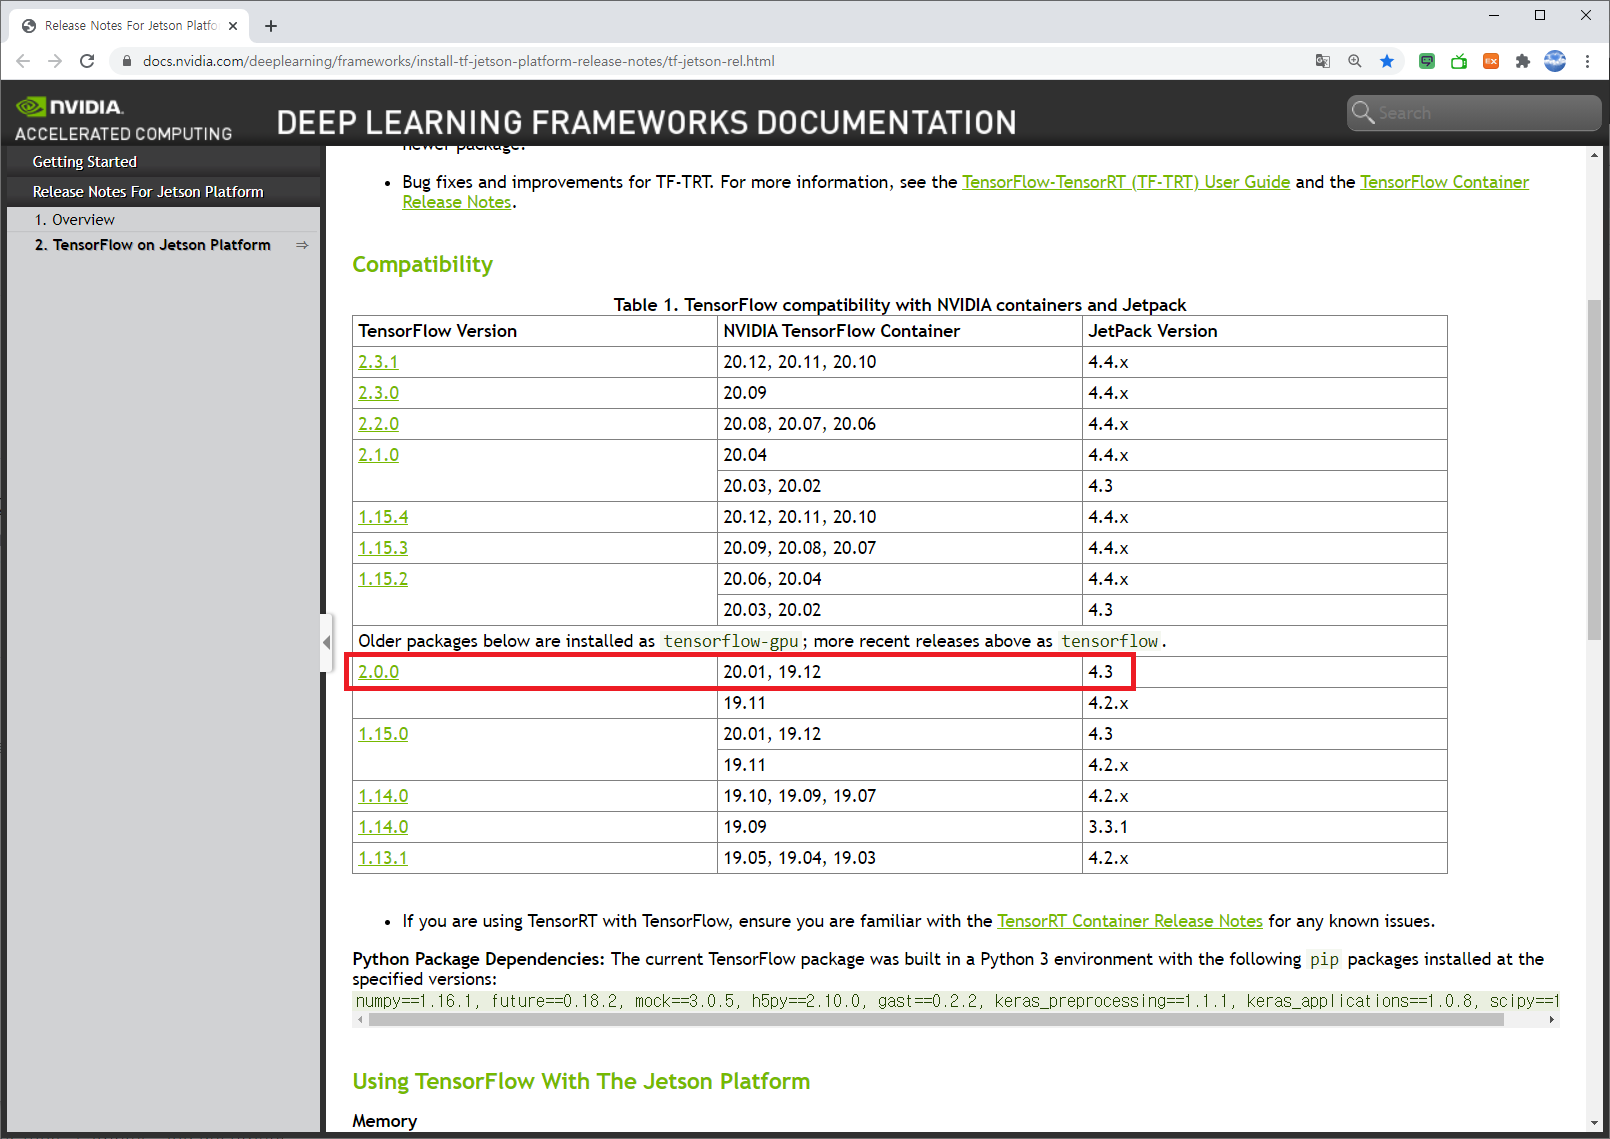Click the orange extension icon
This screenshot has height=1139, width=1610.
(1491, 61)
